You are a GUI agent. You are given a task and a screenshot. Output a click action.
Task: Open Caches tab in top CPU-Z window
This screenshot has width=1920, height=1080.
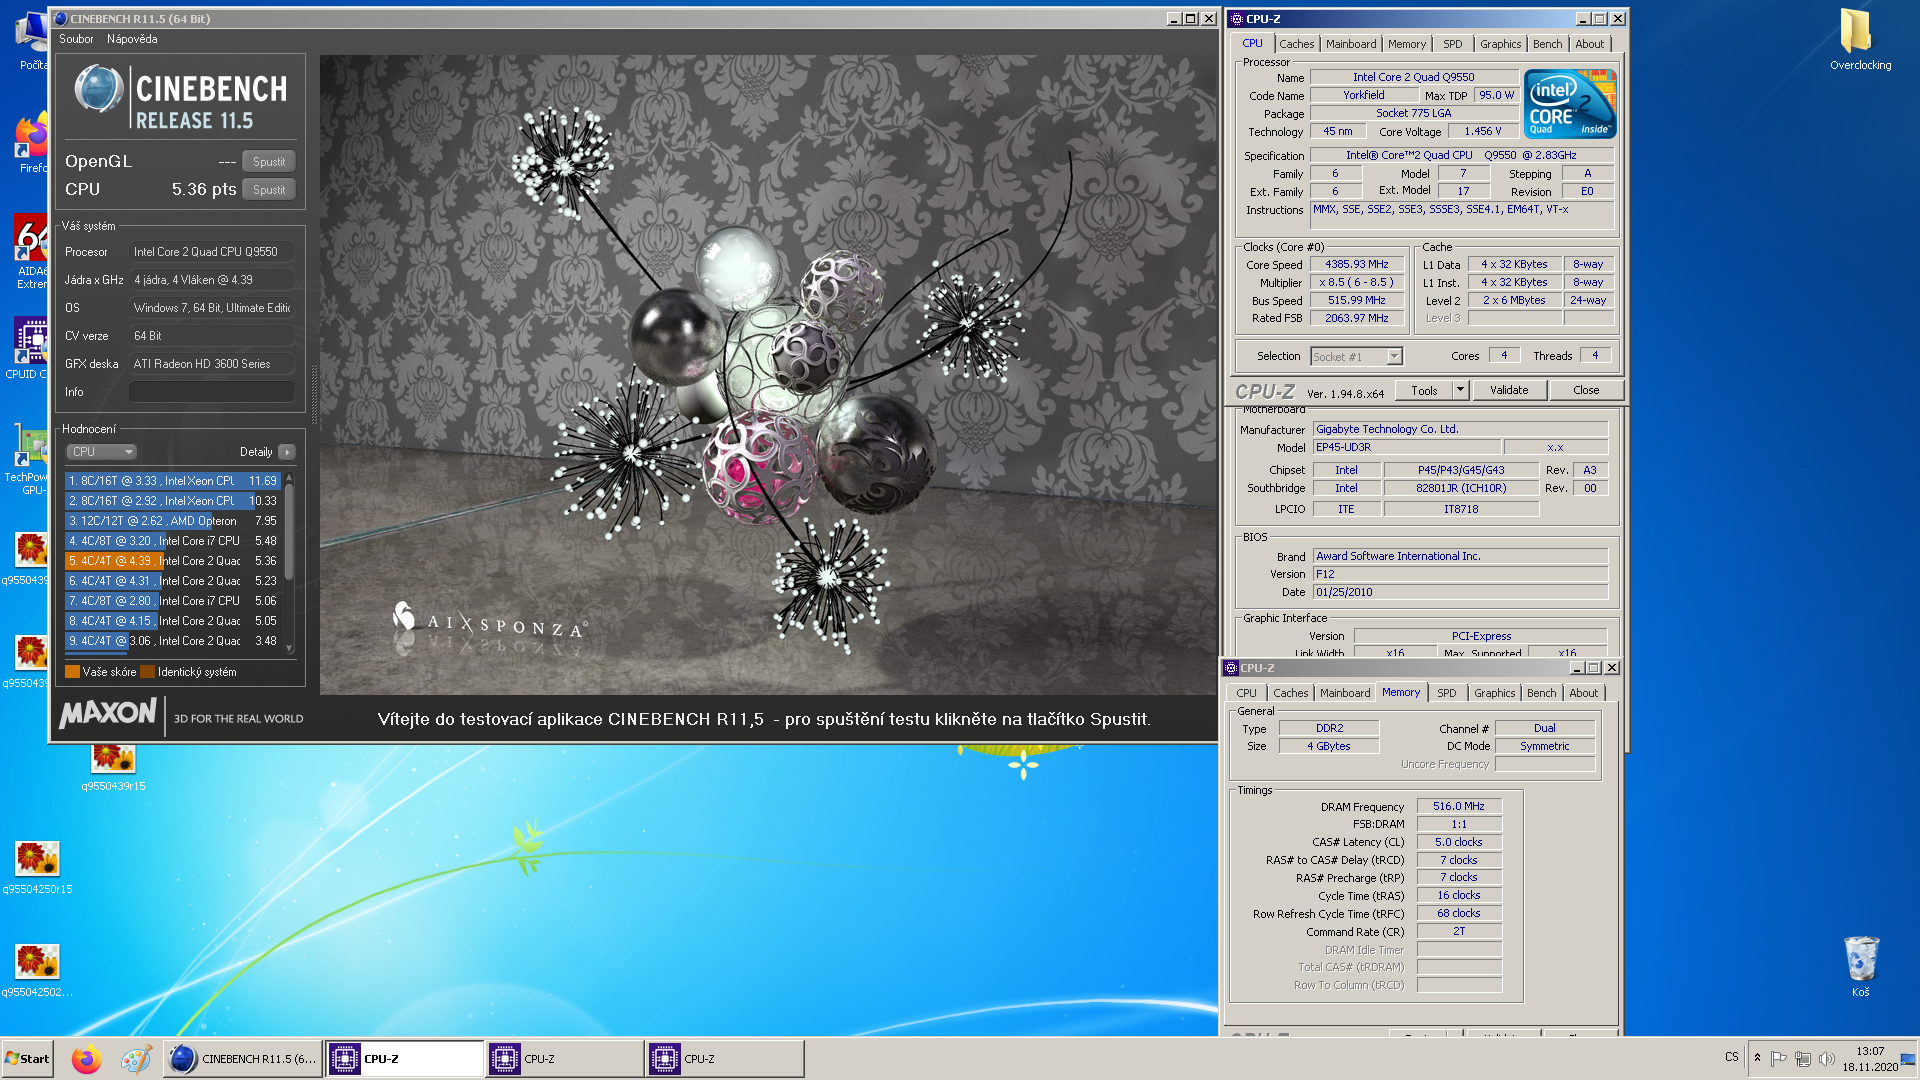1296,44
